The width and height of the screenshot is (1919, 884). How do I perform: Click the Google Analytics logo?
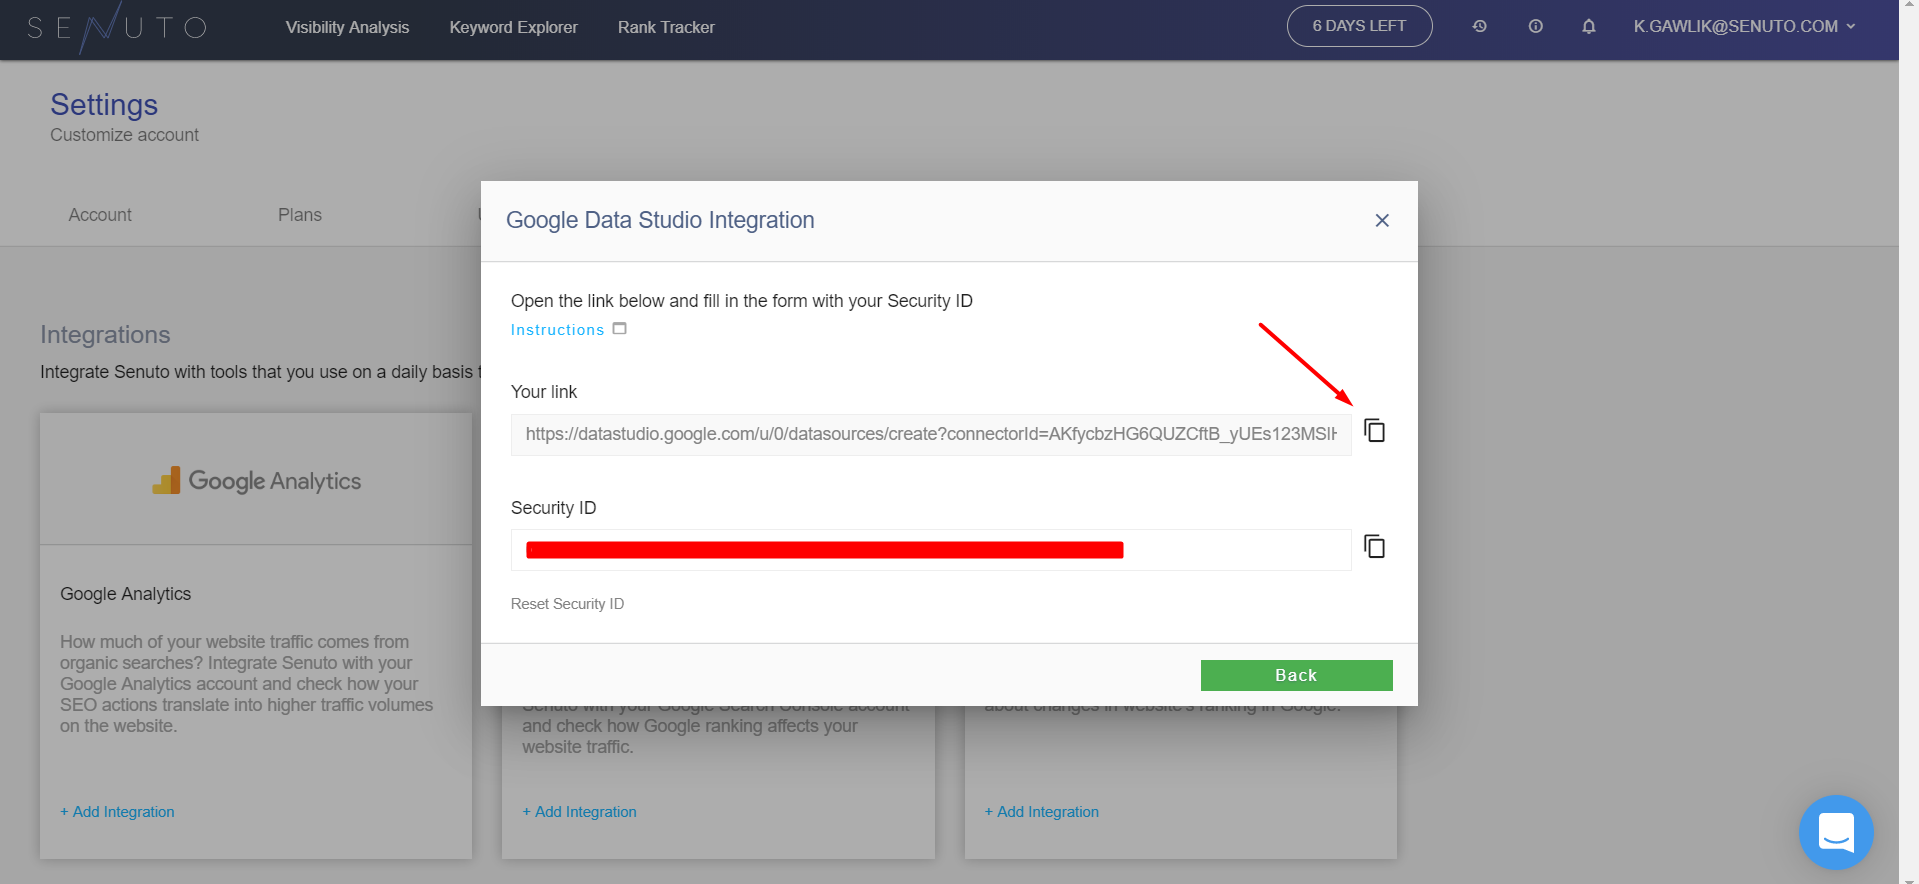tap(257, 481)
